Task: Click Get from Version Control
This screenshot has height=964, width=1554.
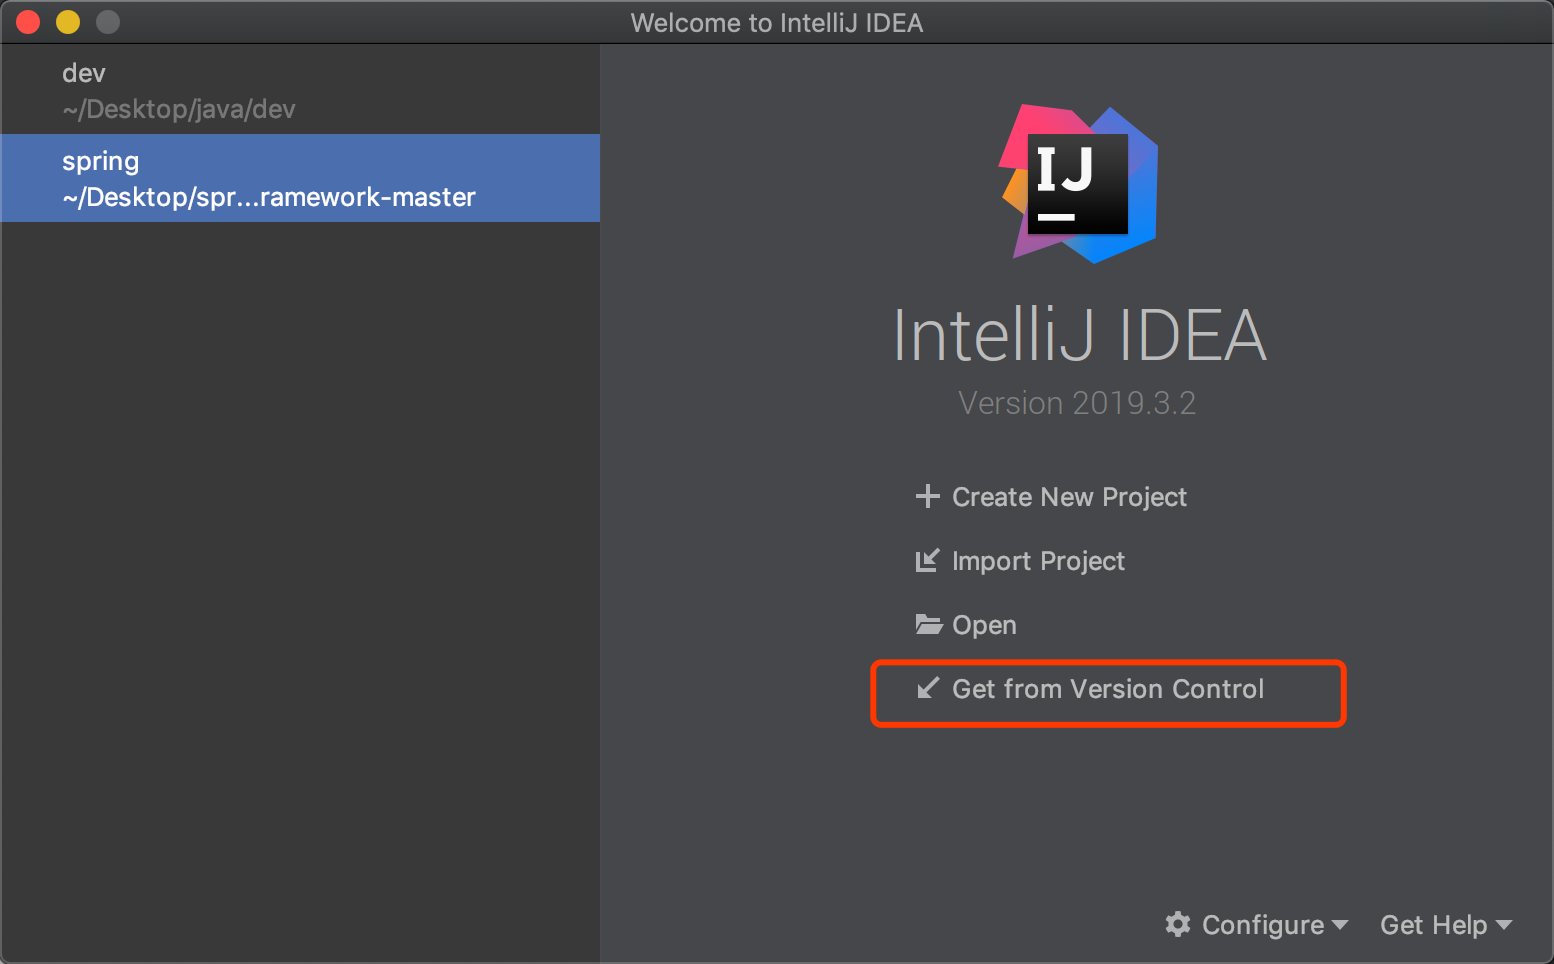Action: (x=1108, y=689)
